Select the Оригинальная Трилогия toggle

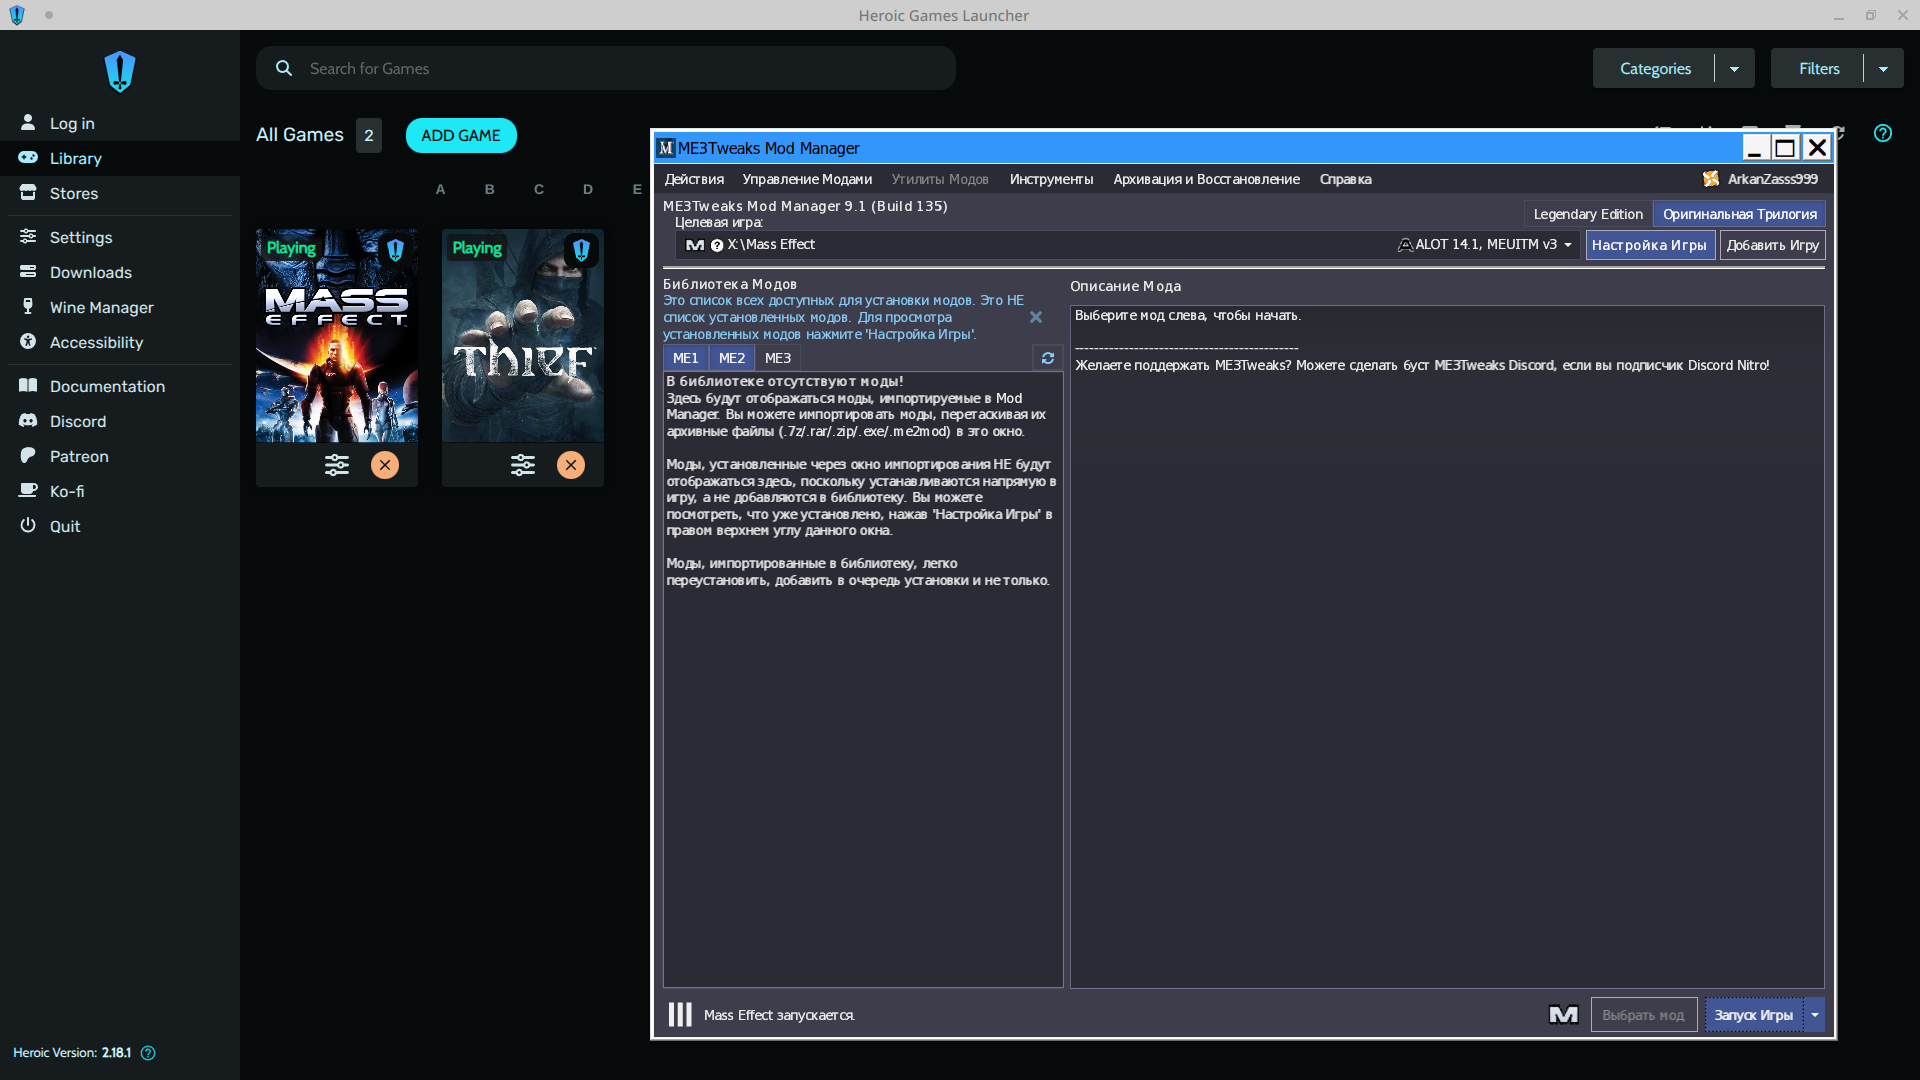click(x=1739, y=214)
